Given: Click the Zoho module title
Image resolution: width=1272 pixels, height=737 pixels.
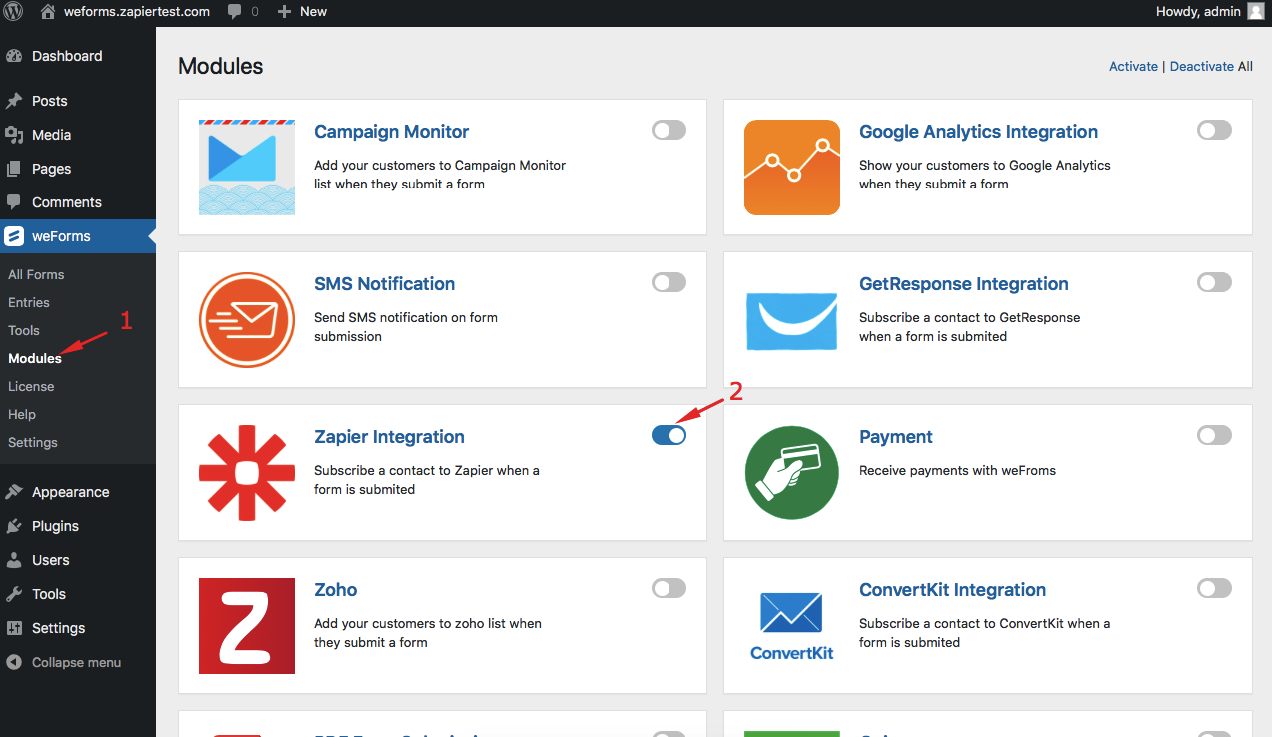Looking at the screenshot, I should pyautogui.click(x=335, y=590).
